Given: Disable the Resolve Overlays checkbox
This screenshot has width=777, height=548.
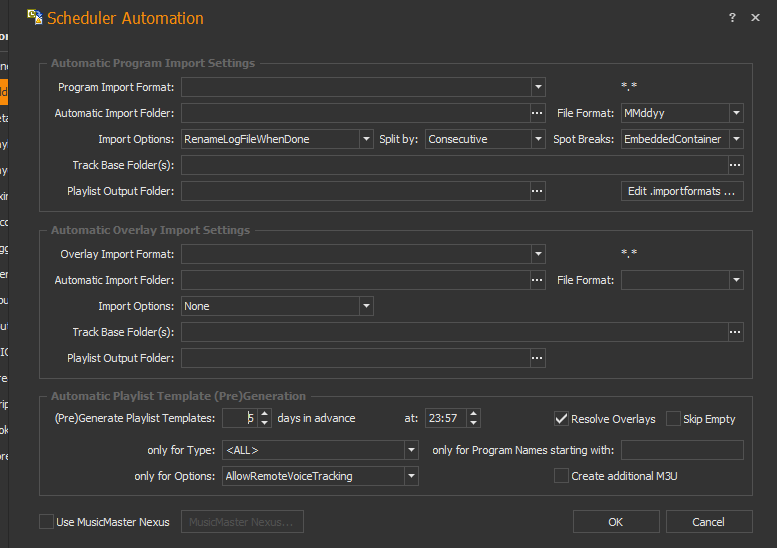Looking at the screenshot, I should [x=561, y=418].
